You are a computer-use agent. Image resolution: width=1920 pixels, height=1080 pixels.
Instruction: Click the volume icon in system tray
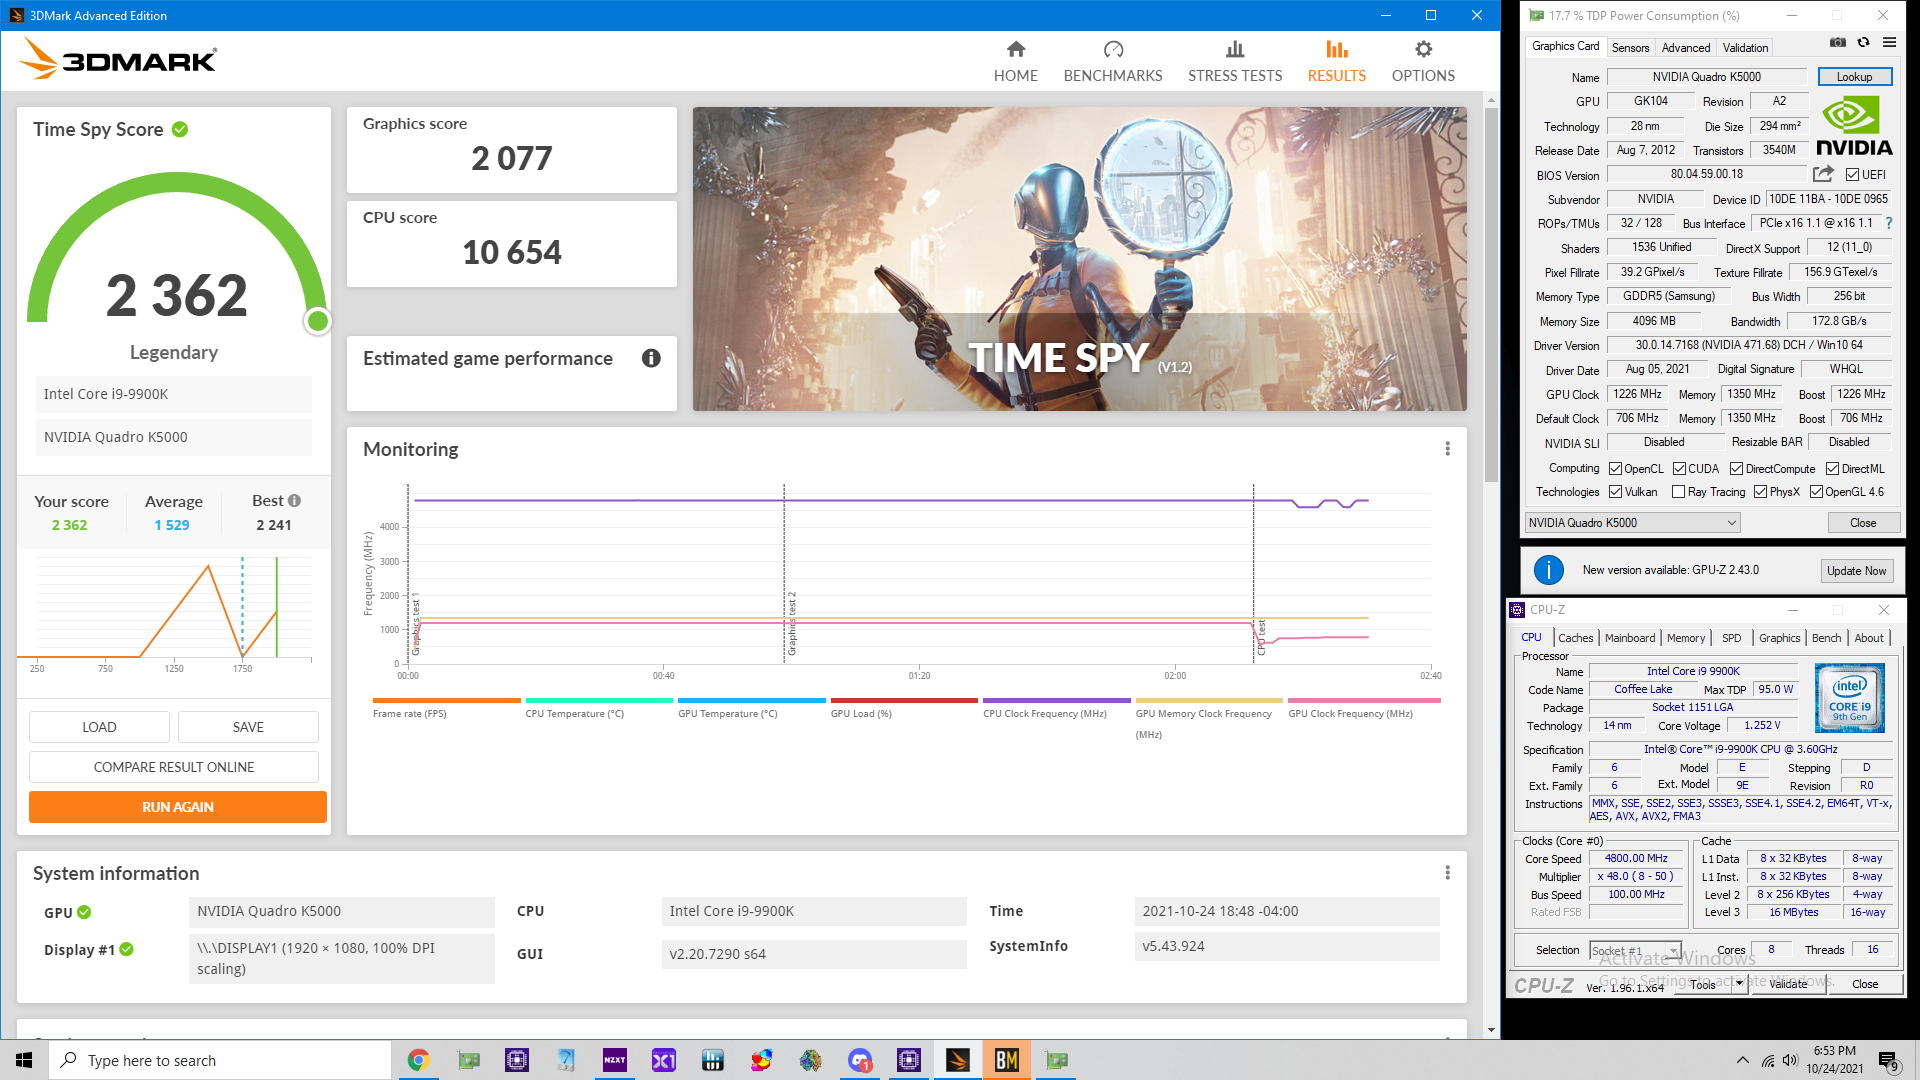1790,1061
